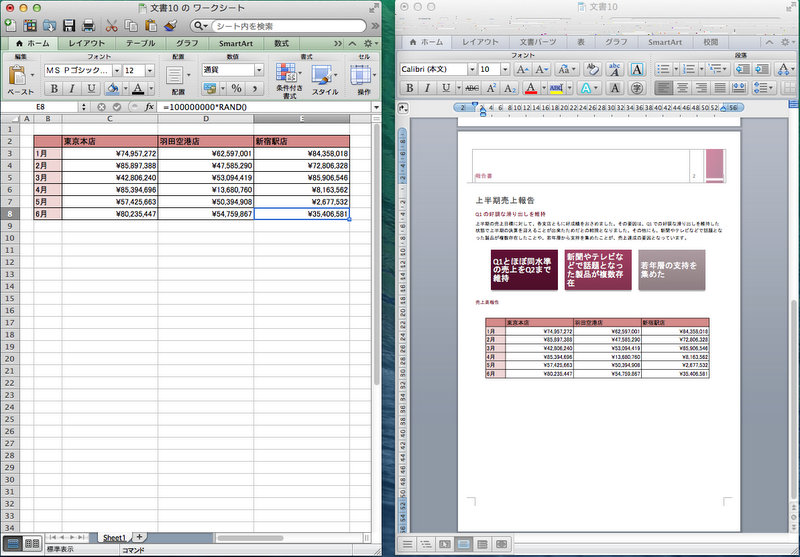Viewport: 800px width, 557px height.
Task: Collapse the Word ribbon with caret button
Action: click(769, 42)
